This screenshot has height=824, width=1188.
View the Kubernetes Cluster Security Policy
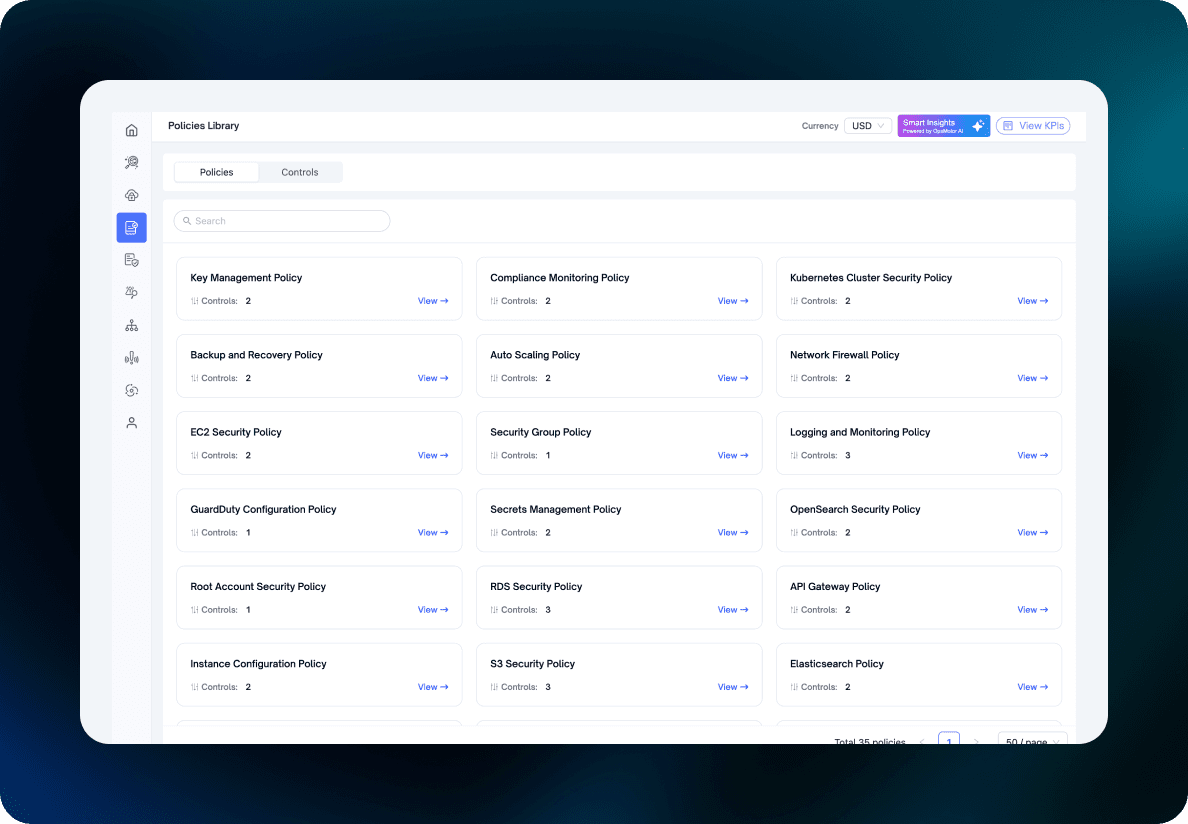1033,301
